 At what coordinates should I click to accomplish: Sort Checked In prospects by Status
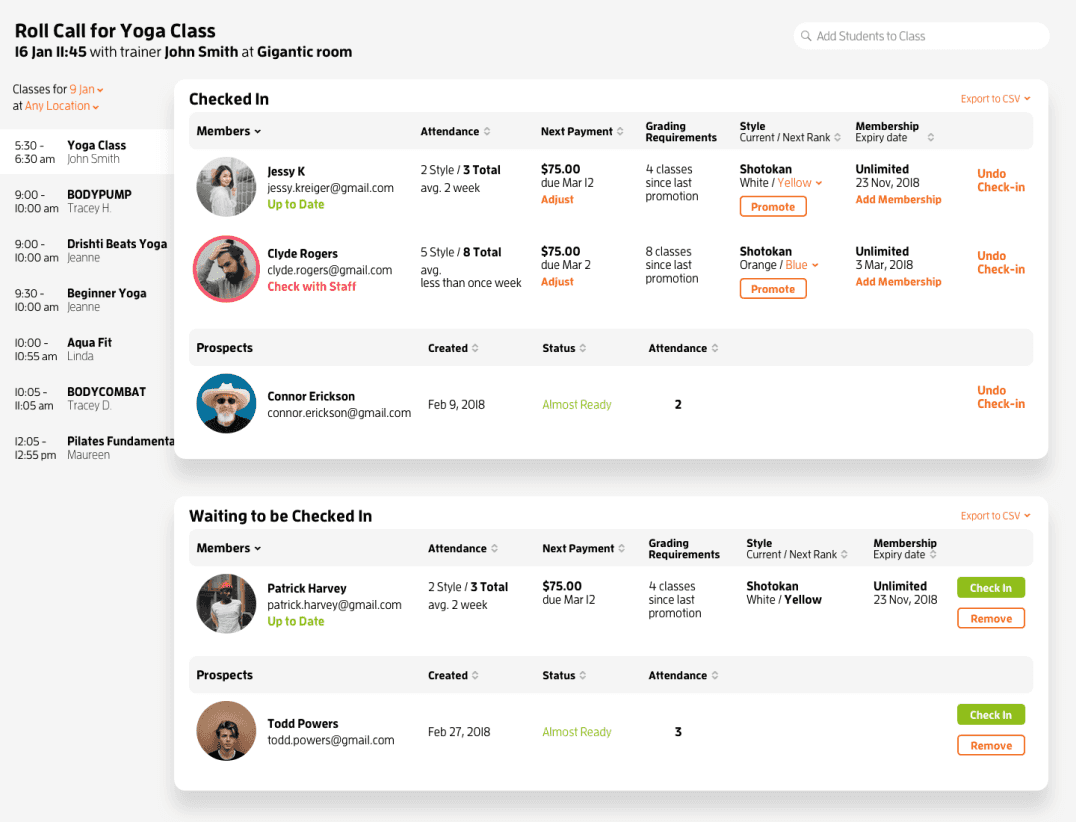click(x=583, y=348)
